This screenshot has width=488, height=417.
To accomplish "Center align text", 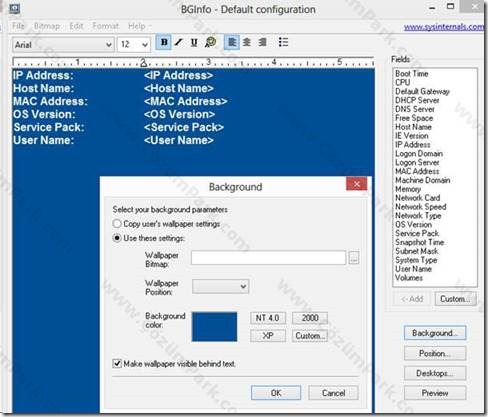I will coord(247,42).
